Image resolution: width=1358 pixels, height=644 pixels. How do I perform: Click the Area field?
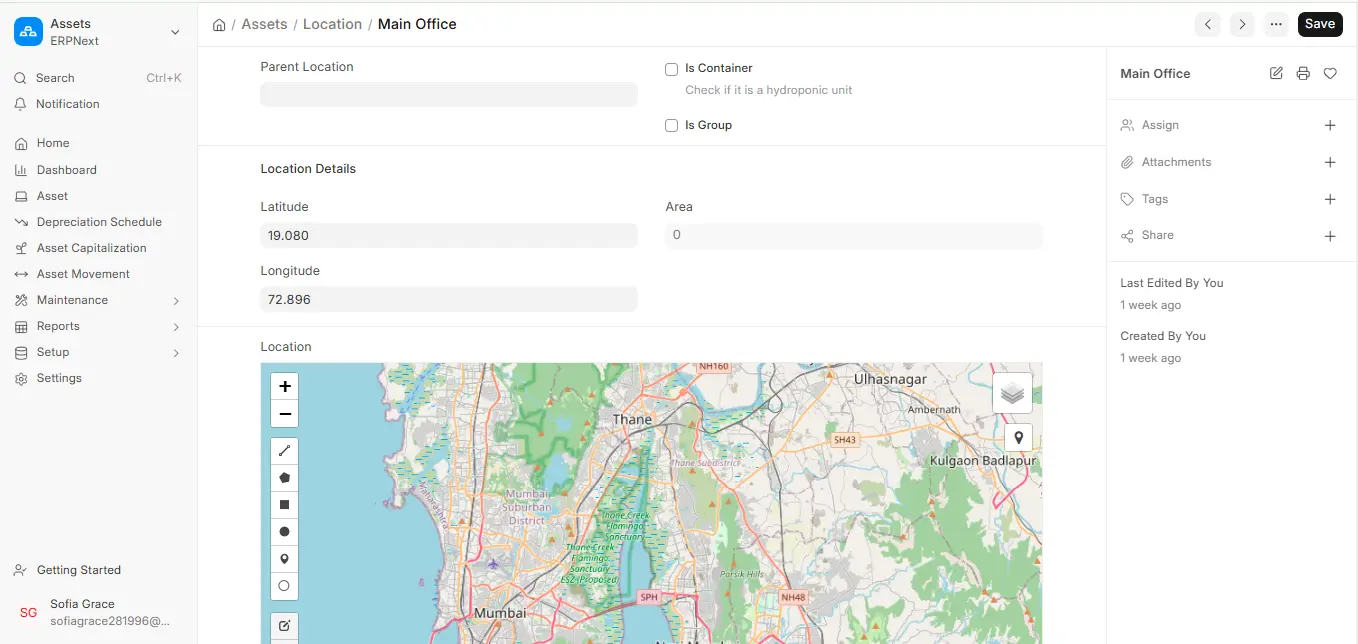tap(854, 236)
